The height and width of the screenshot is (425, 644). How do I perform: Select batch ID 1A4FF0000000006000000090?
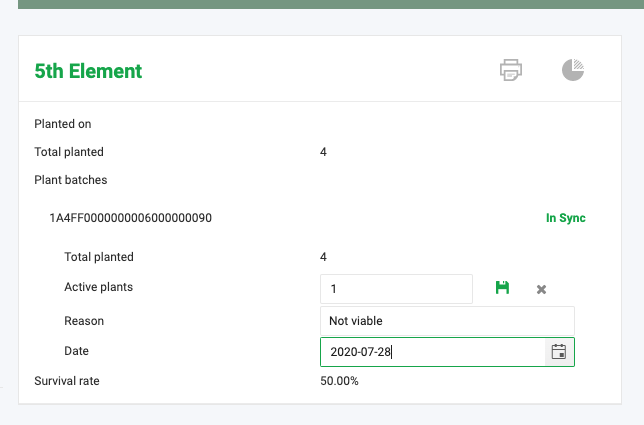click(x=131, y=218)
